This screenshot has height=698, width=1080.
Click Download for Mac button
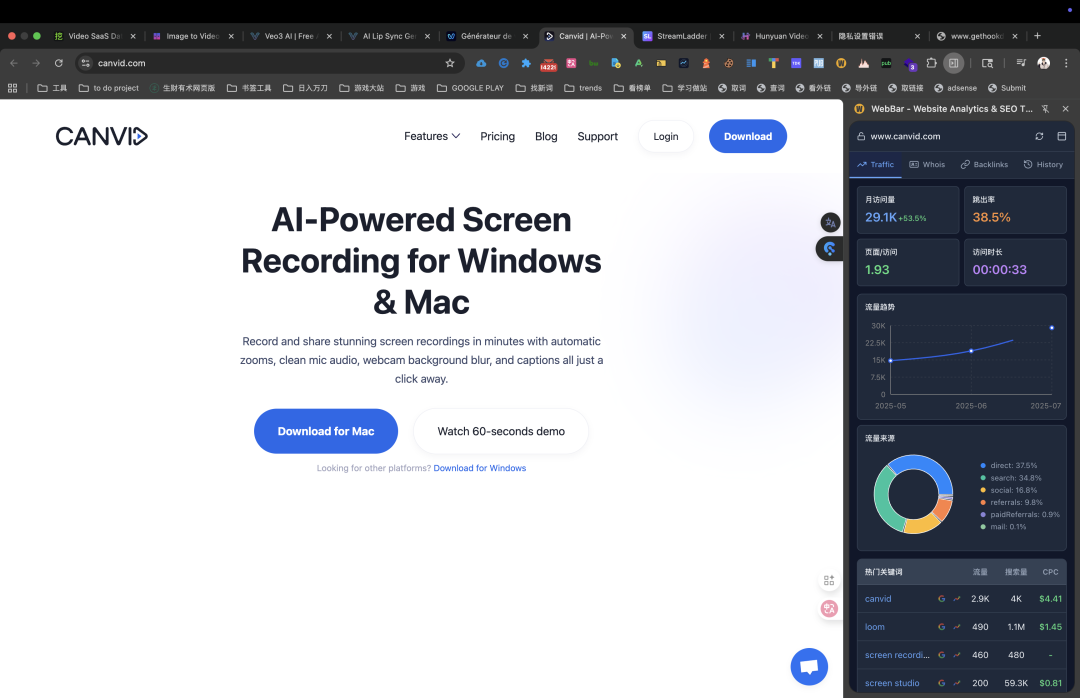(x=326, y=431)
